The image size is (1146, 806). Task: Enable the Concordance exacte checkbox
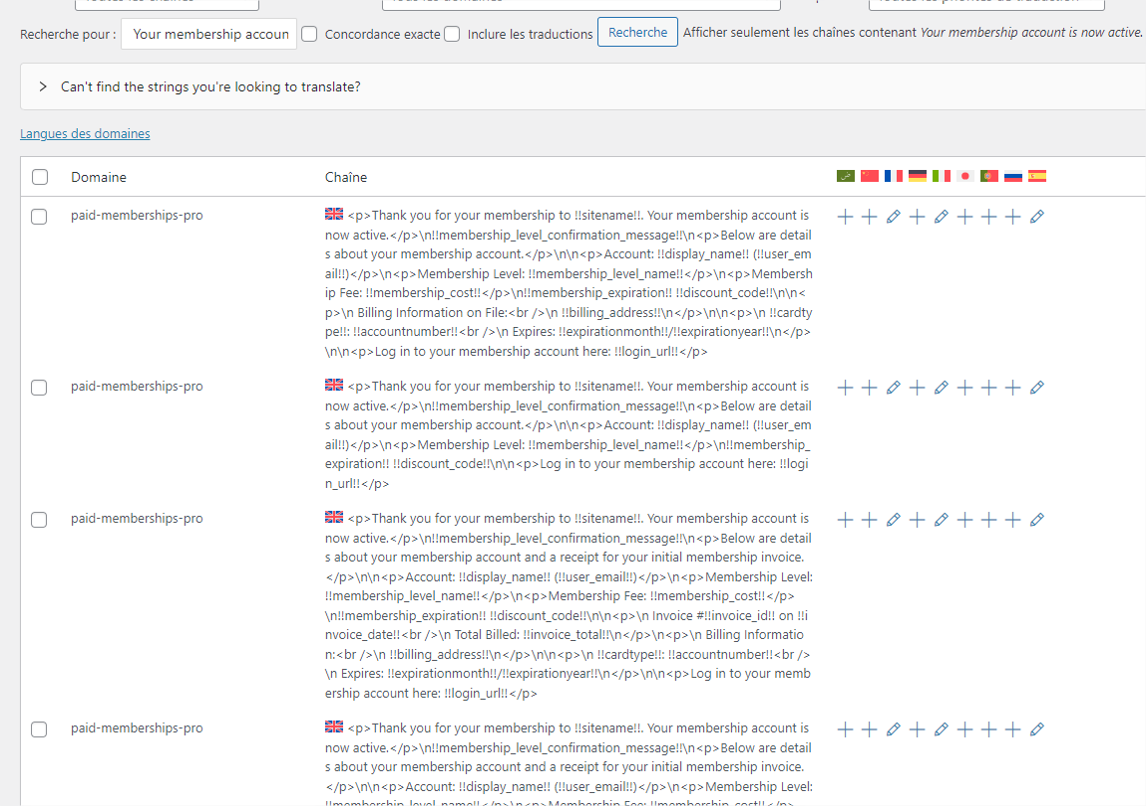click(x=310, y=34)
